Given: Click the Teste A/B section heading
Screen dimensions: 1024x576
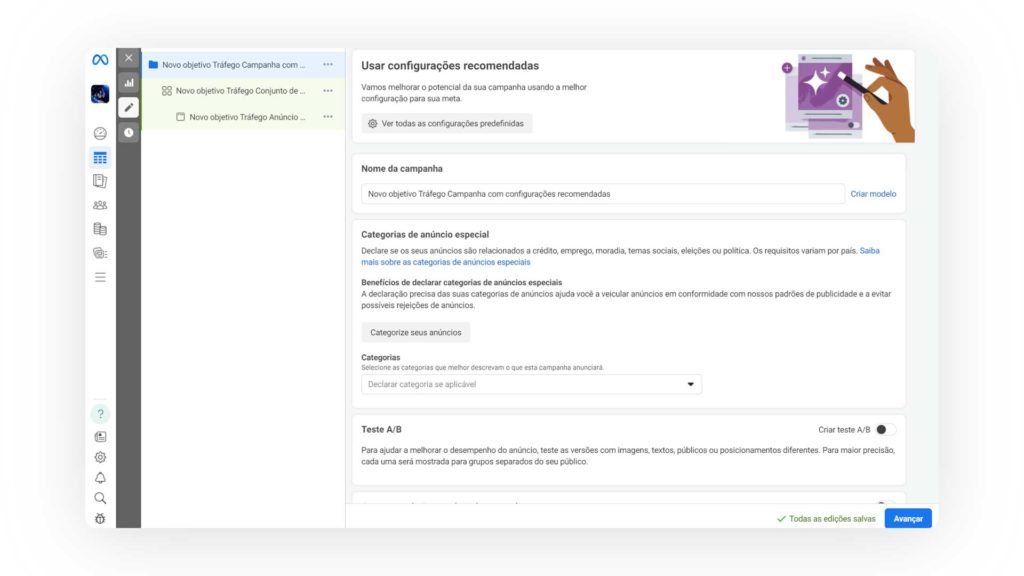Looking at the screenshot, I should point(381,429).
